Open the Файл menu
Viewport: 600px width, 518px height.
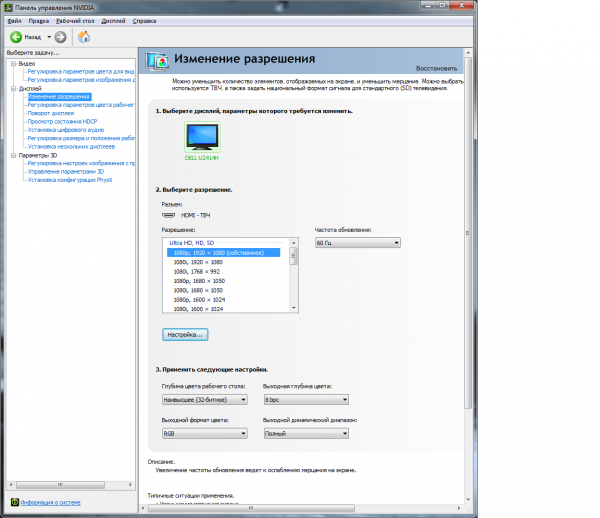click(x=14, y=20)
